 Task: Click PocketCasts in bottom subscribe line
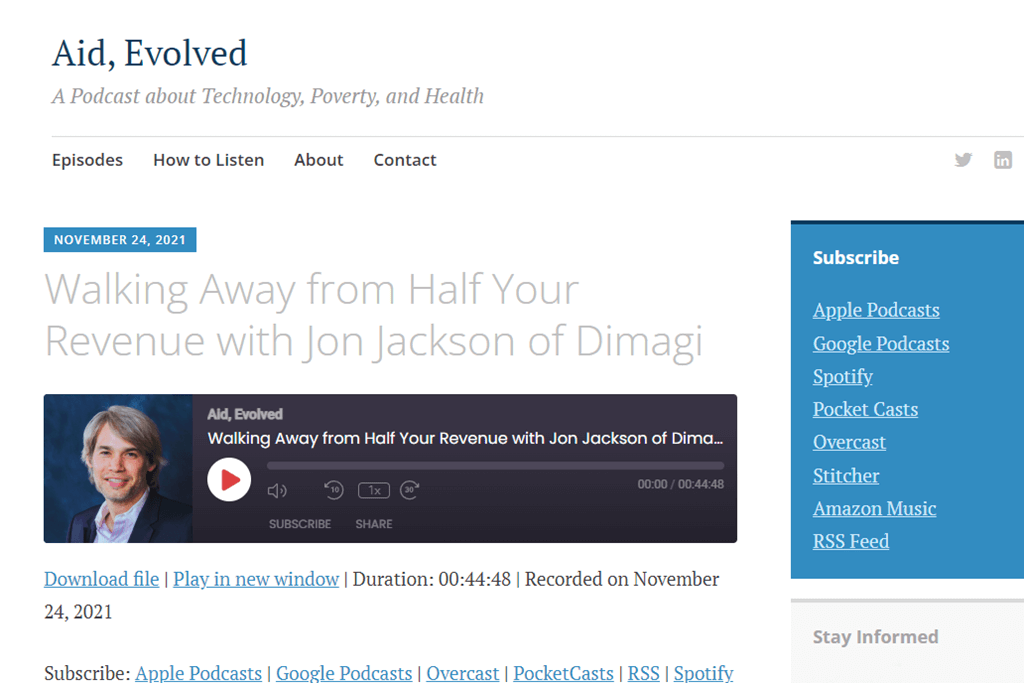(x=563, y=673)
